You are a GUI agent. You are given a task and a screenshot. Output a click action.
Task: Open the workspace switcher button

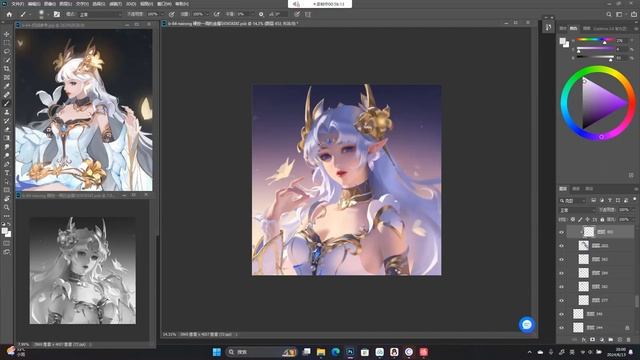pyautogui.click(x=620, y=14)
